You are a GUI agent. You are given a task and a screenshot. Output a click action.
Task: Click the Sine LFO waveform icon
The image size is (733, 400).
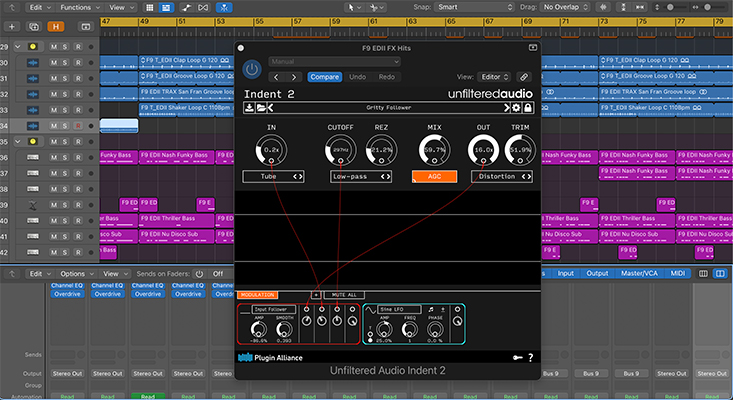click(x=370, y=309)
